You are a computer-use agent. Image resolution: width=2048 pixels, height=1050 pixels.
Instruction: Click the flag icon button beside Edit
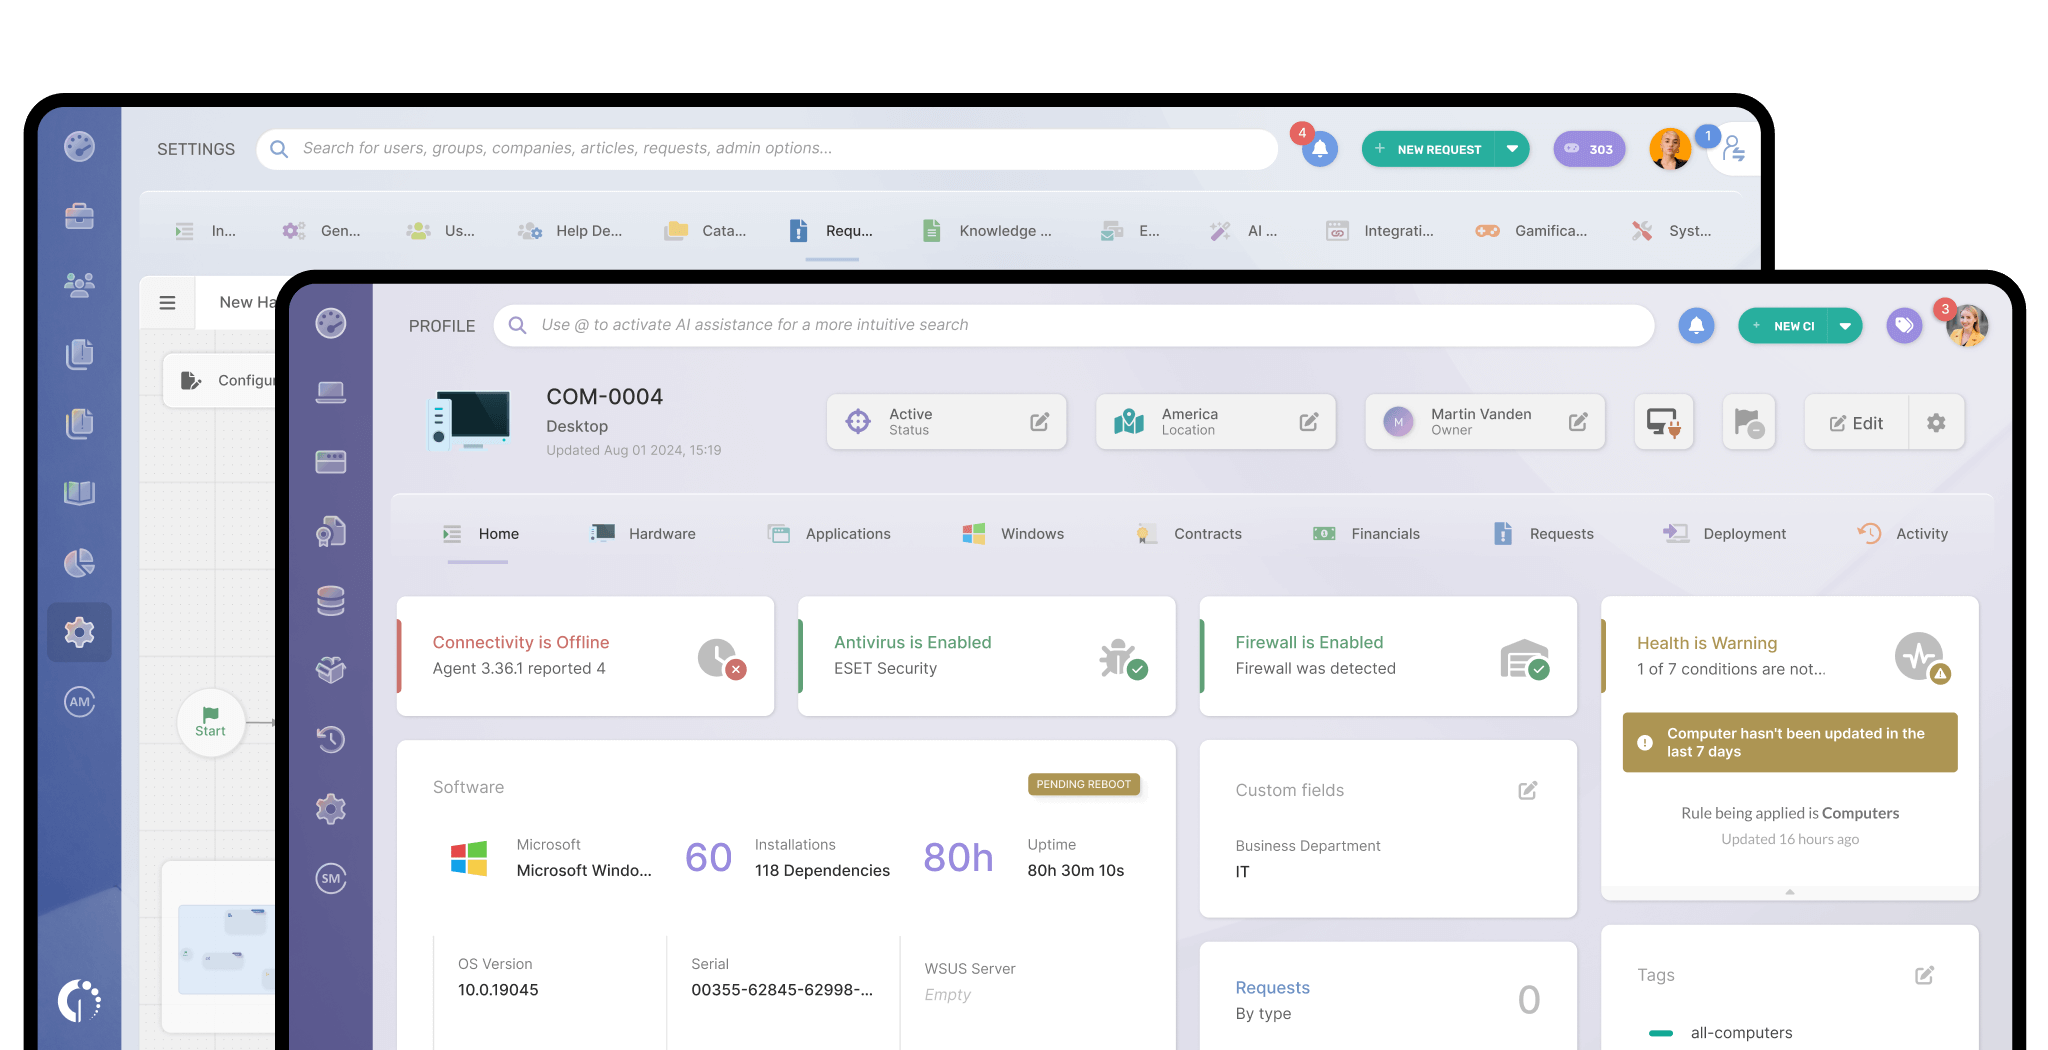(1748, 422)
